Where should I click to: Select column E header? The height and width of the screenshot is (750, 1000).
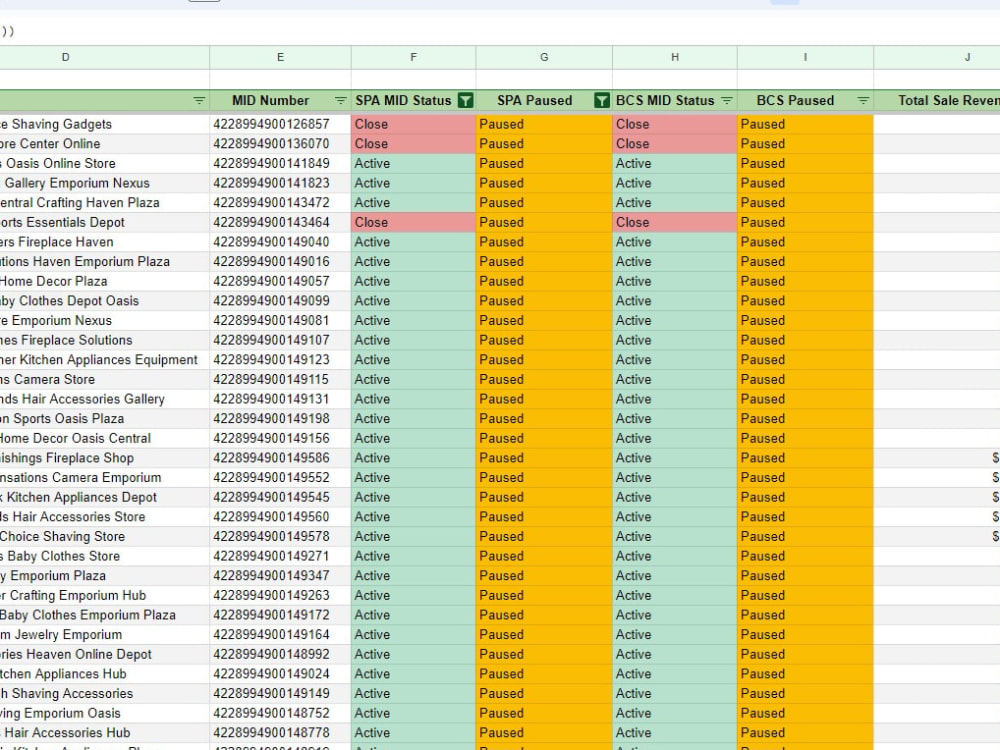[280, 57]
